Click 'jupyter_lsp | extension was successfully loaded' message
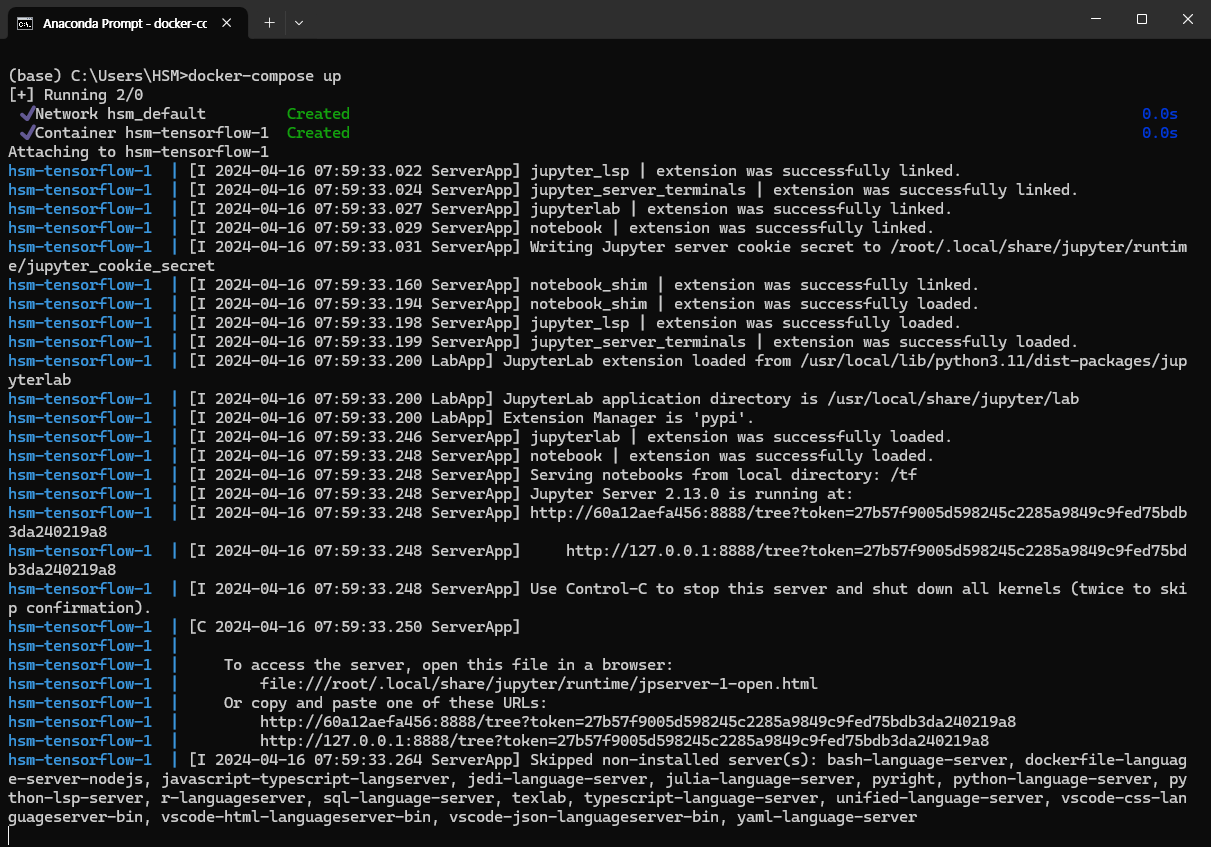Image resolution: width=1211 pixels, height=847 pixels. click(x=745, y=323)
